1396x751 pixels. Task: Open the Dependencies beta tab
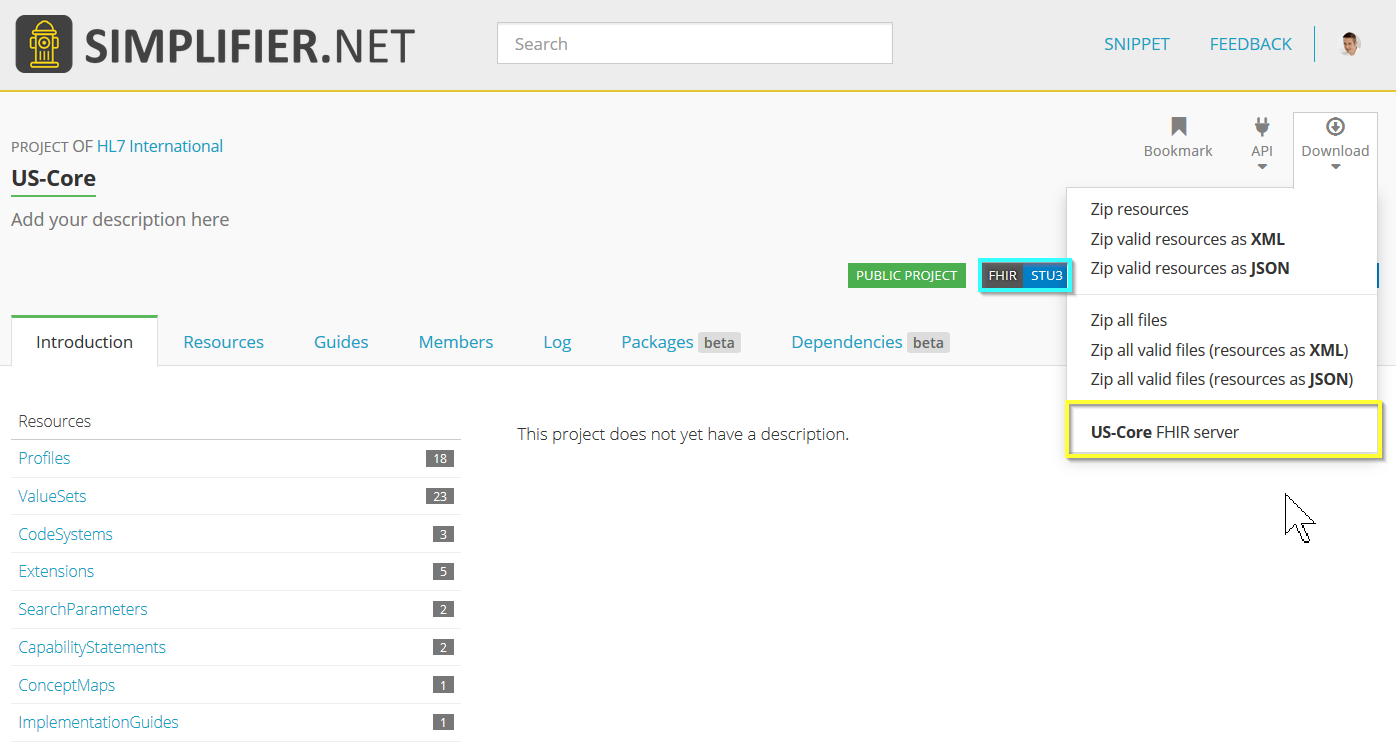point(870,342)
